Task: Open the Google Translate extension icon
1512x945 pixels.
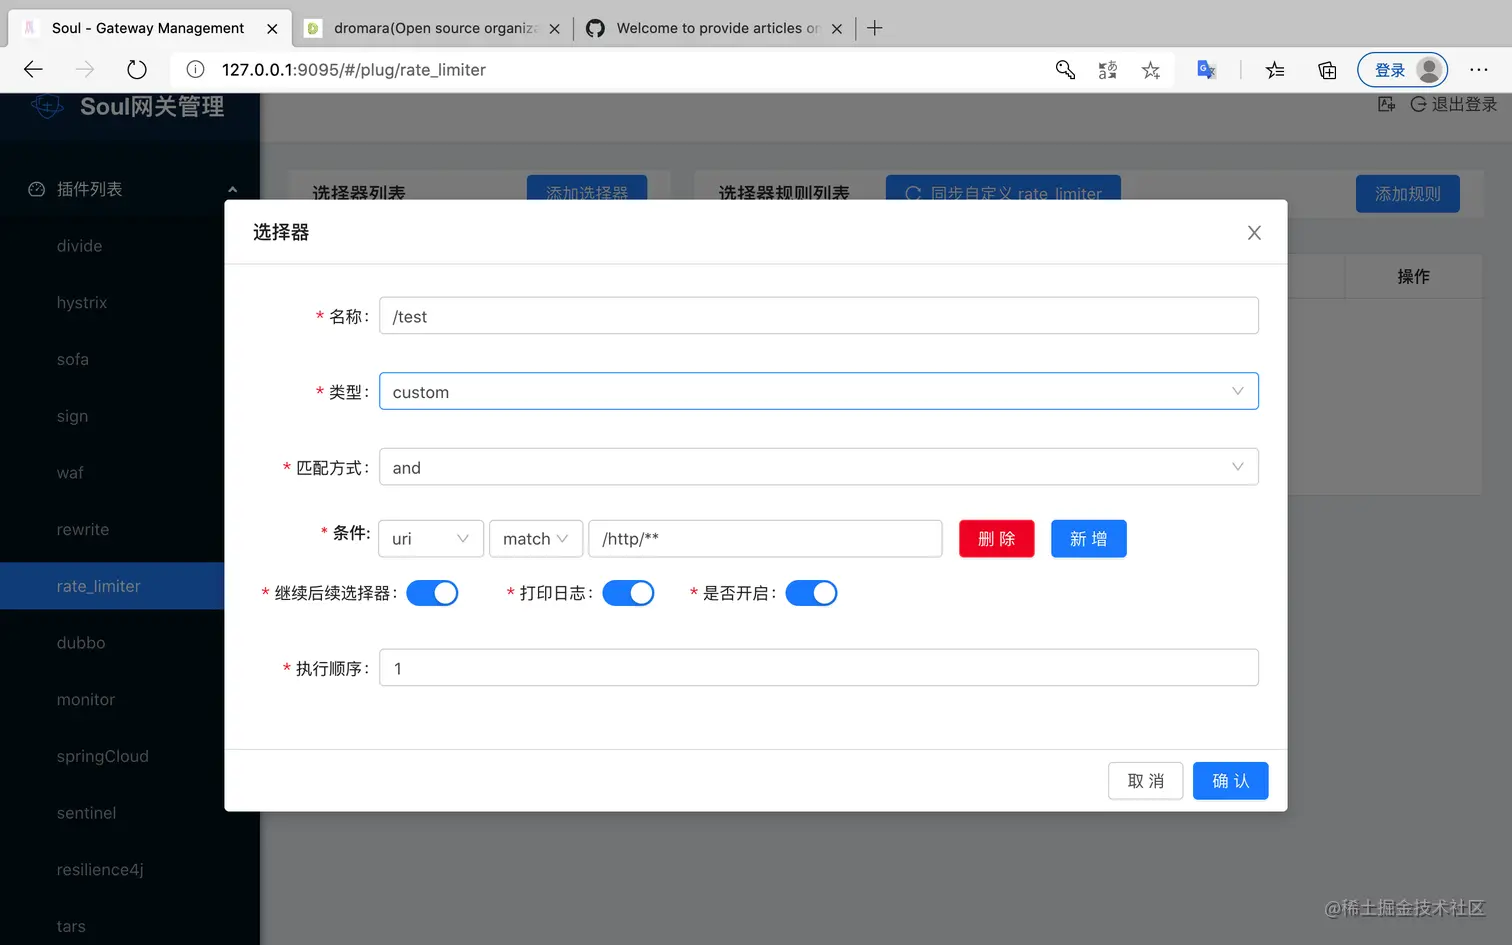Action: [1207, 69]
